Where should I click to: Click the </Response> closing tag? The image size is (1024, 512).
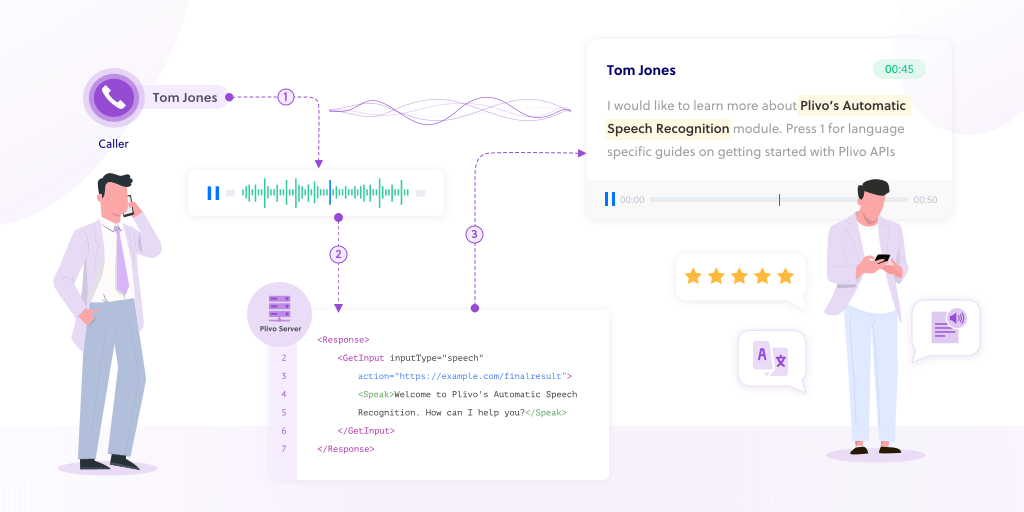pos(345,449)
